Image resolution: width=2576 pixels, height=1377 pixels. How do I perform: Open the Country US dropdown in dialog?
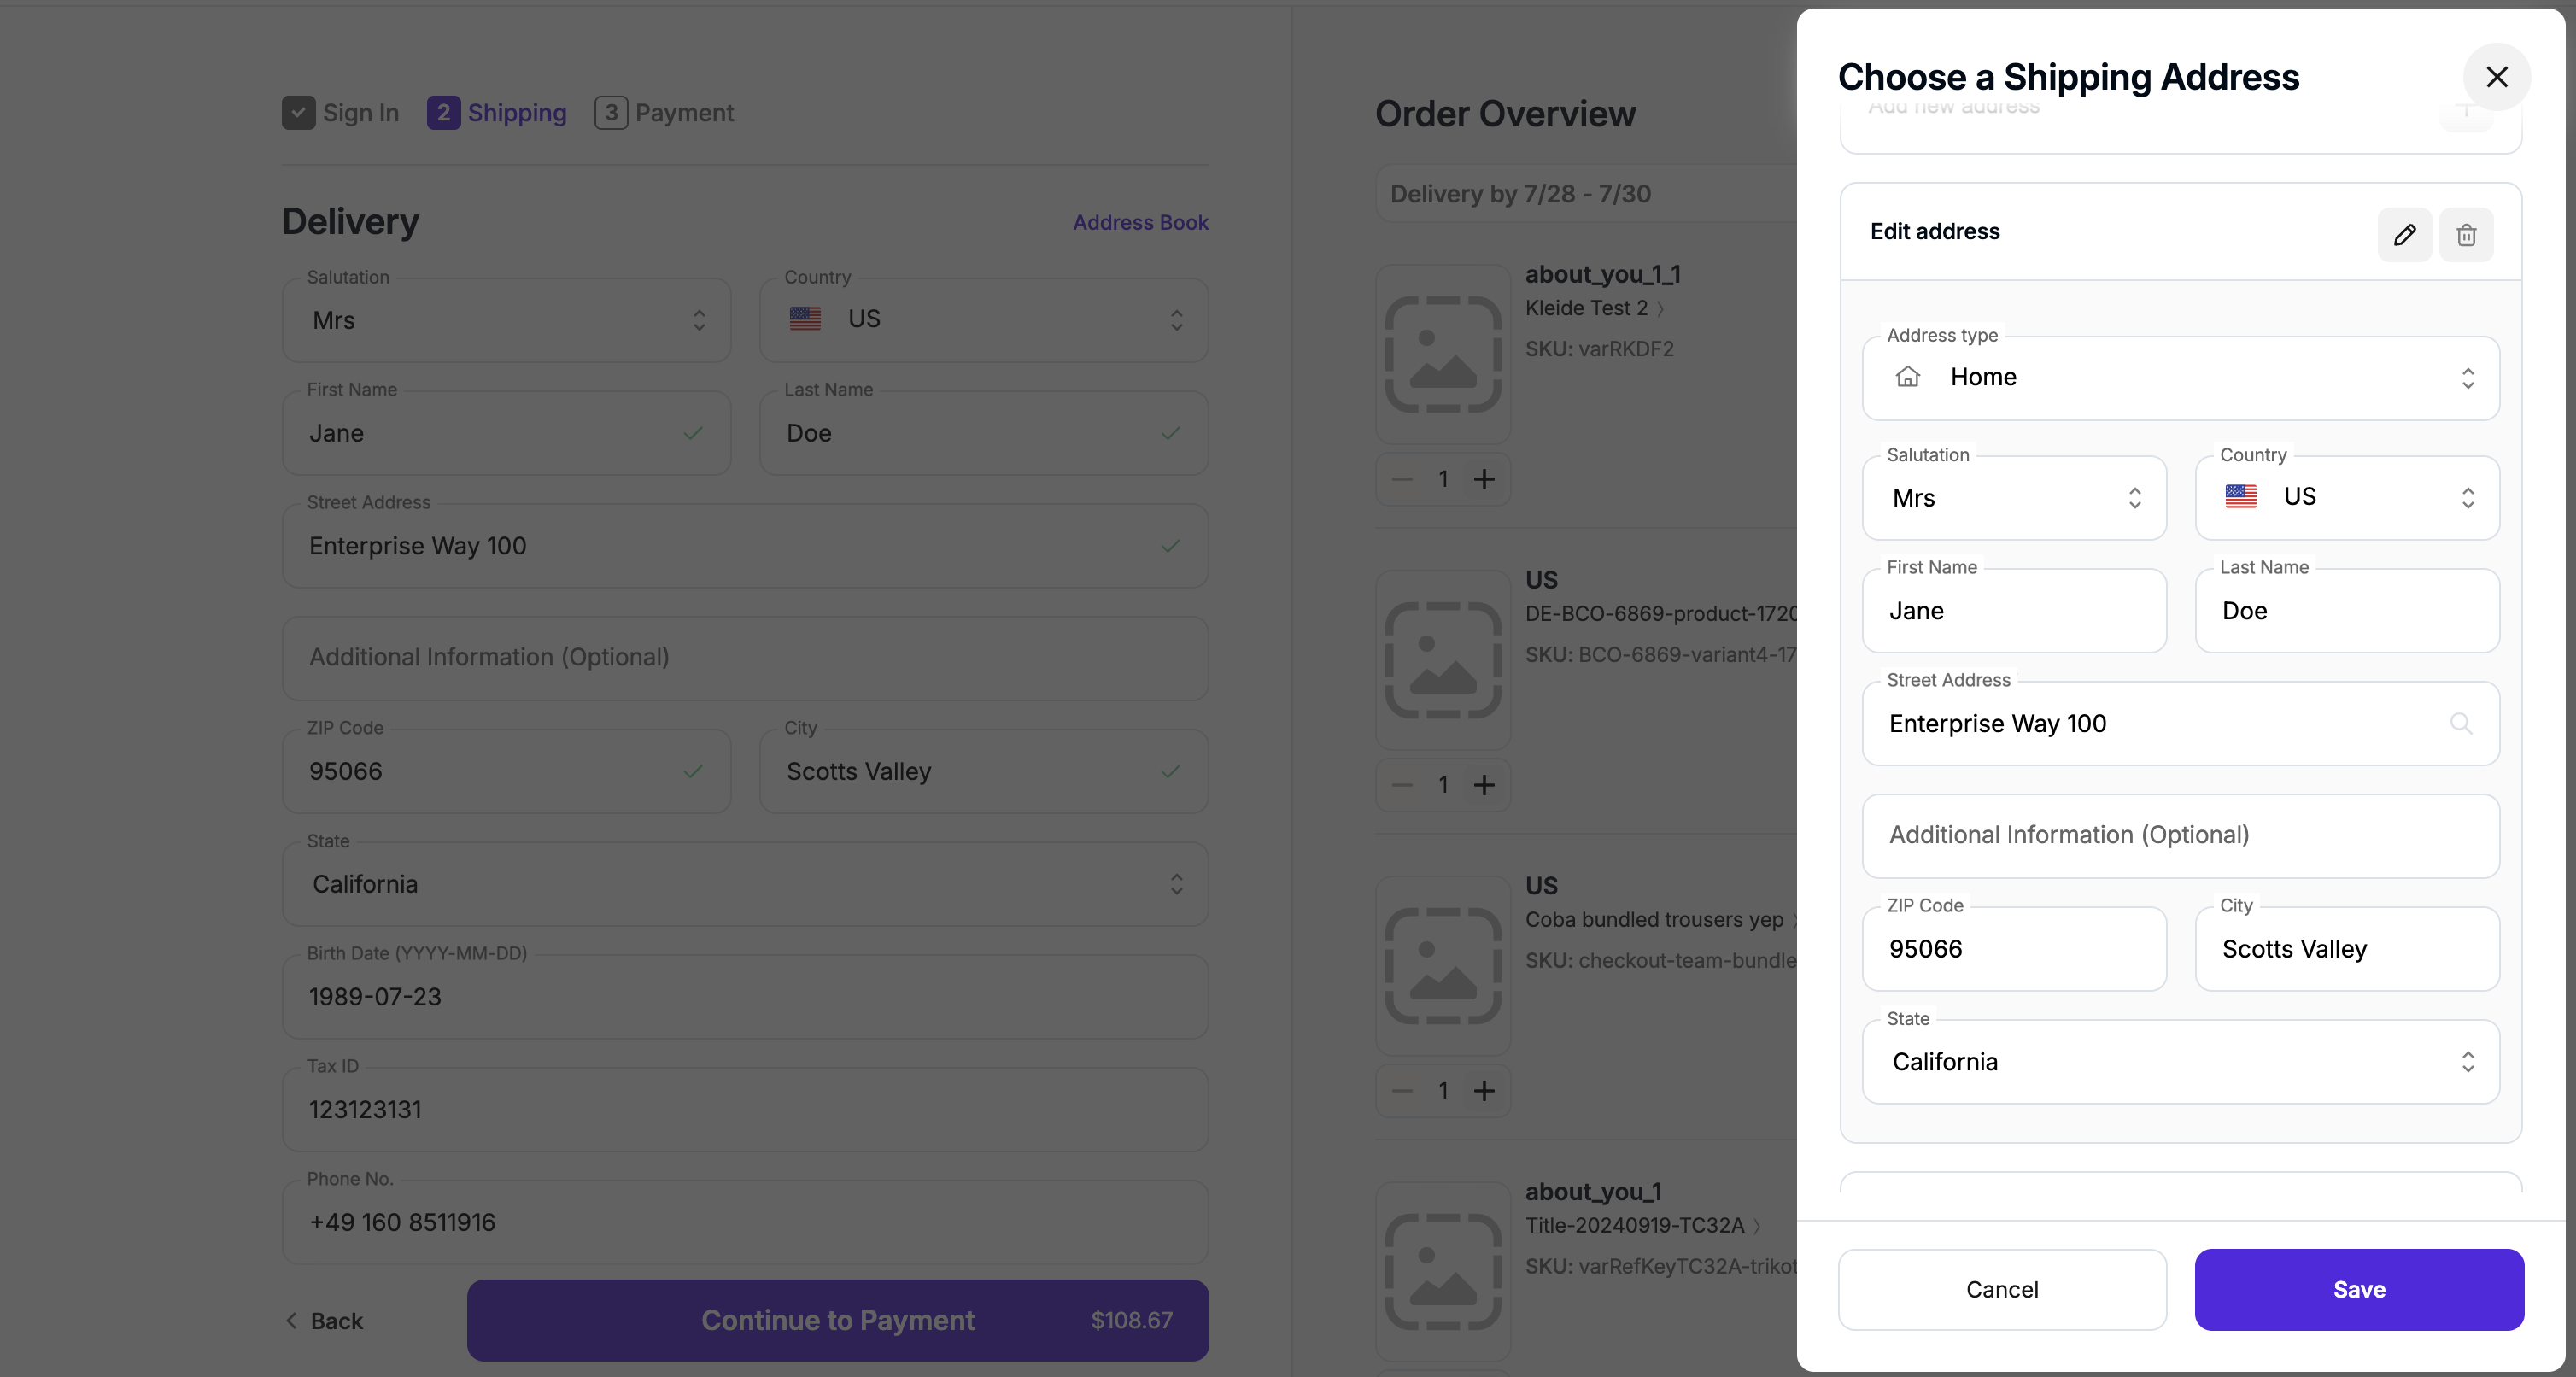tap(2347, 498)
